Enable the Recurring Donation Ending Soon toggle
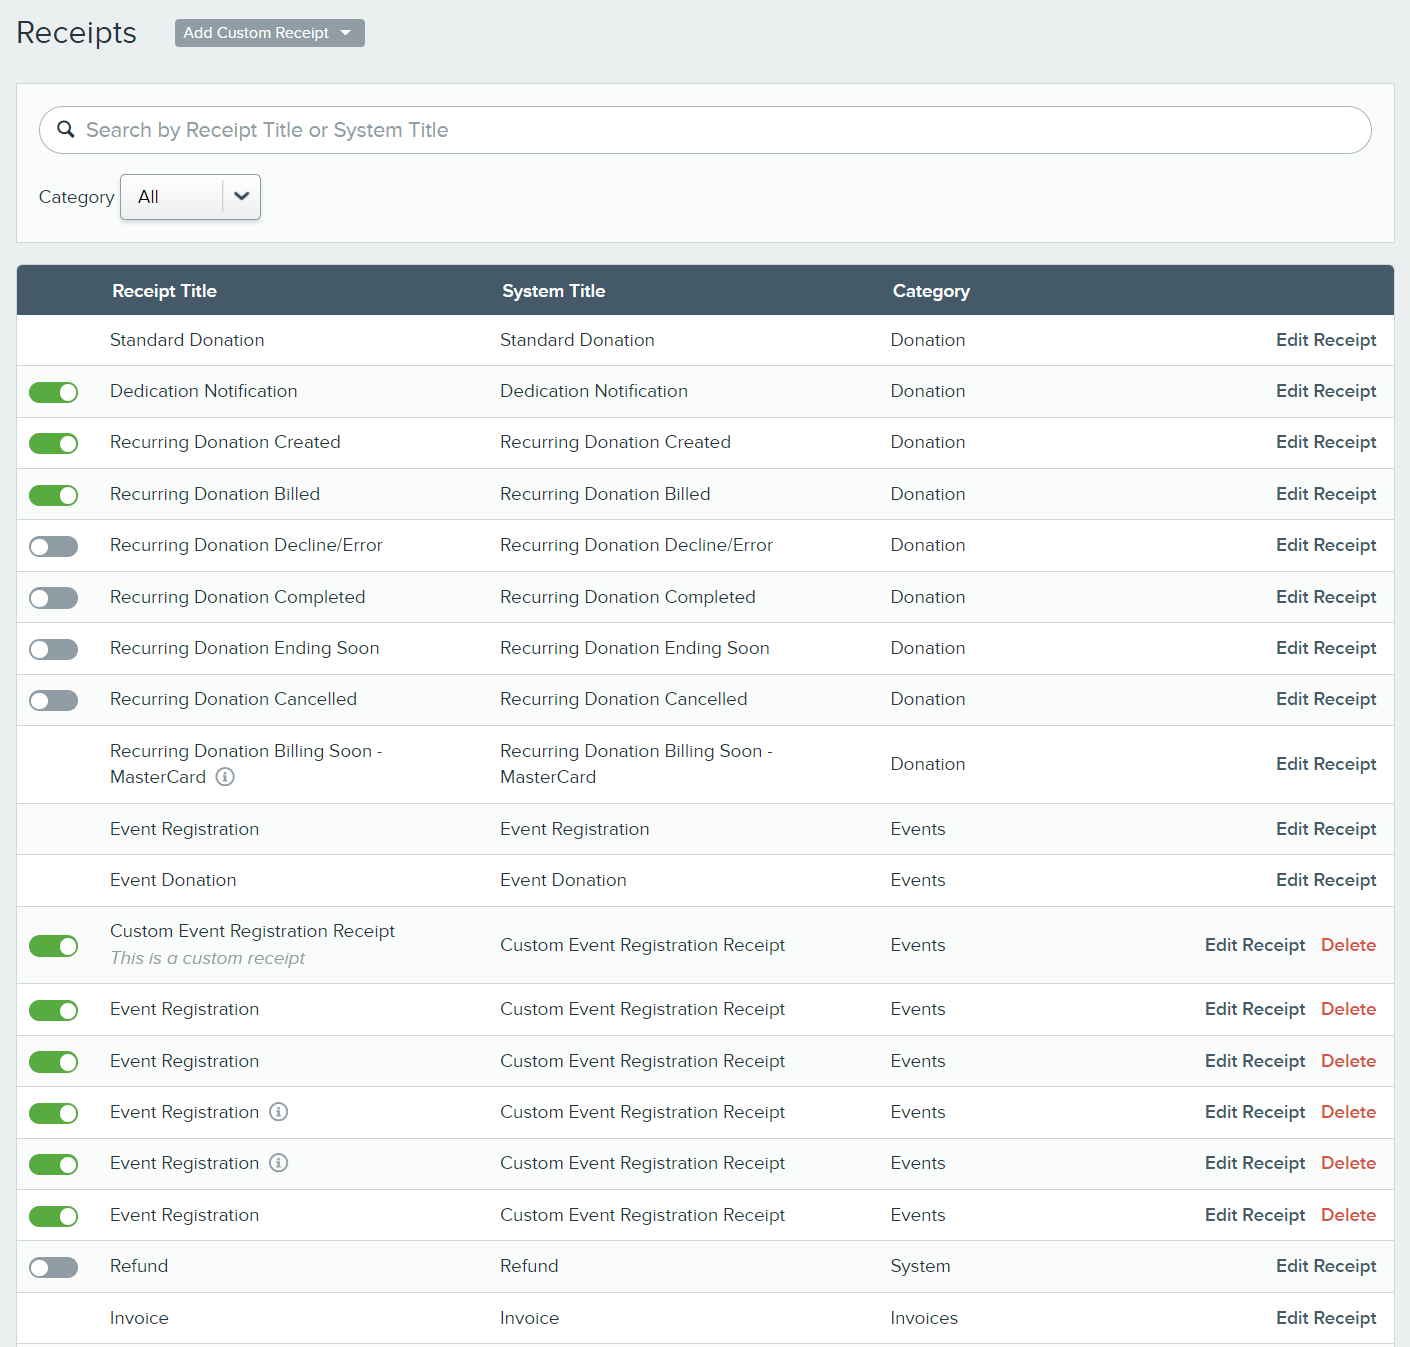Viewport: 1410px width, 1347px height. click(x=54, y=649)
